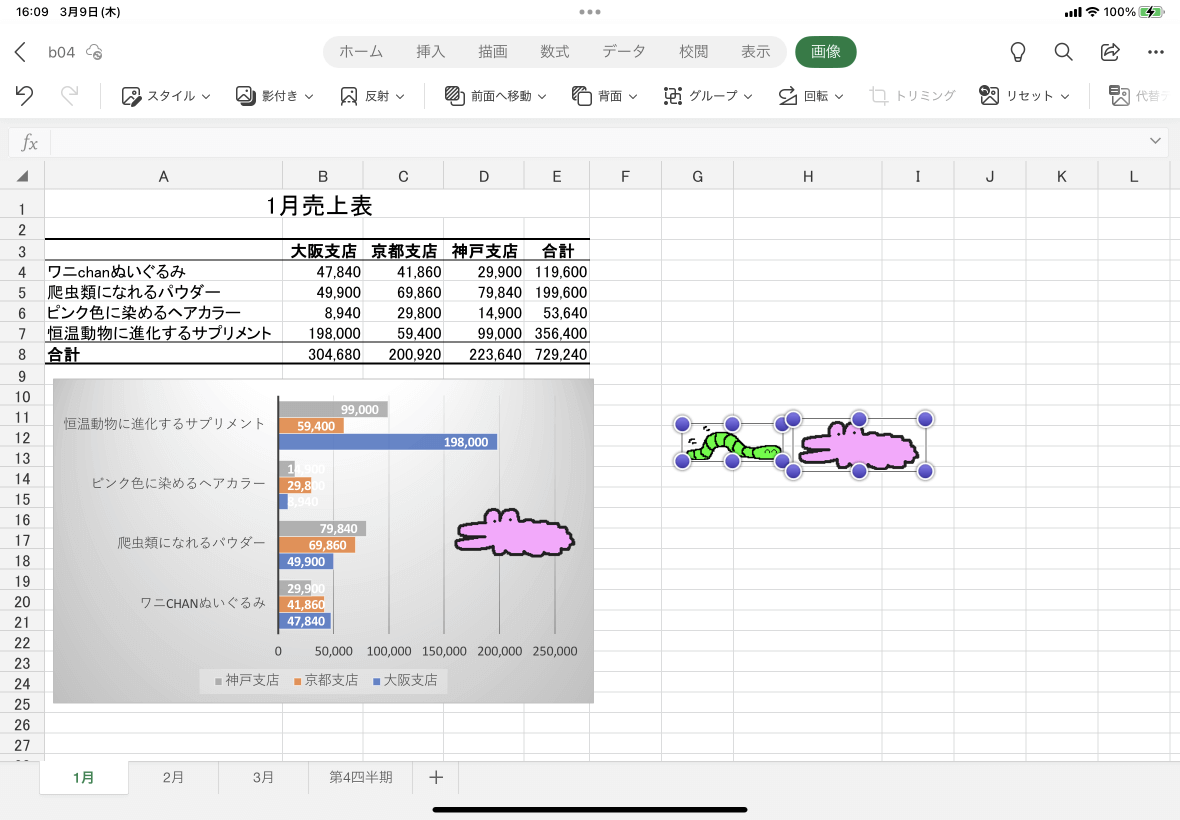The width and height of the screenshot is (1180, 820).
Task: Click the select-all corner triangle
Action: click(23, 176)
